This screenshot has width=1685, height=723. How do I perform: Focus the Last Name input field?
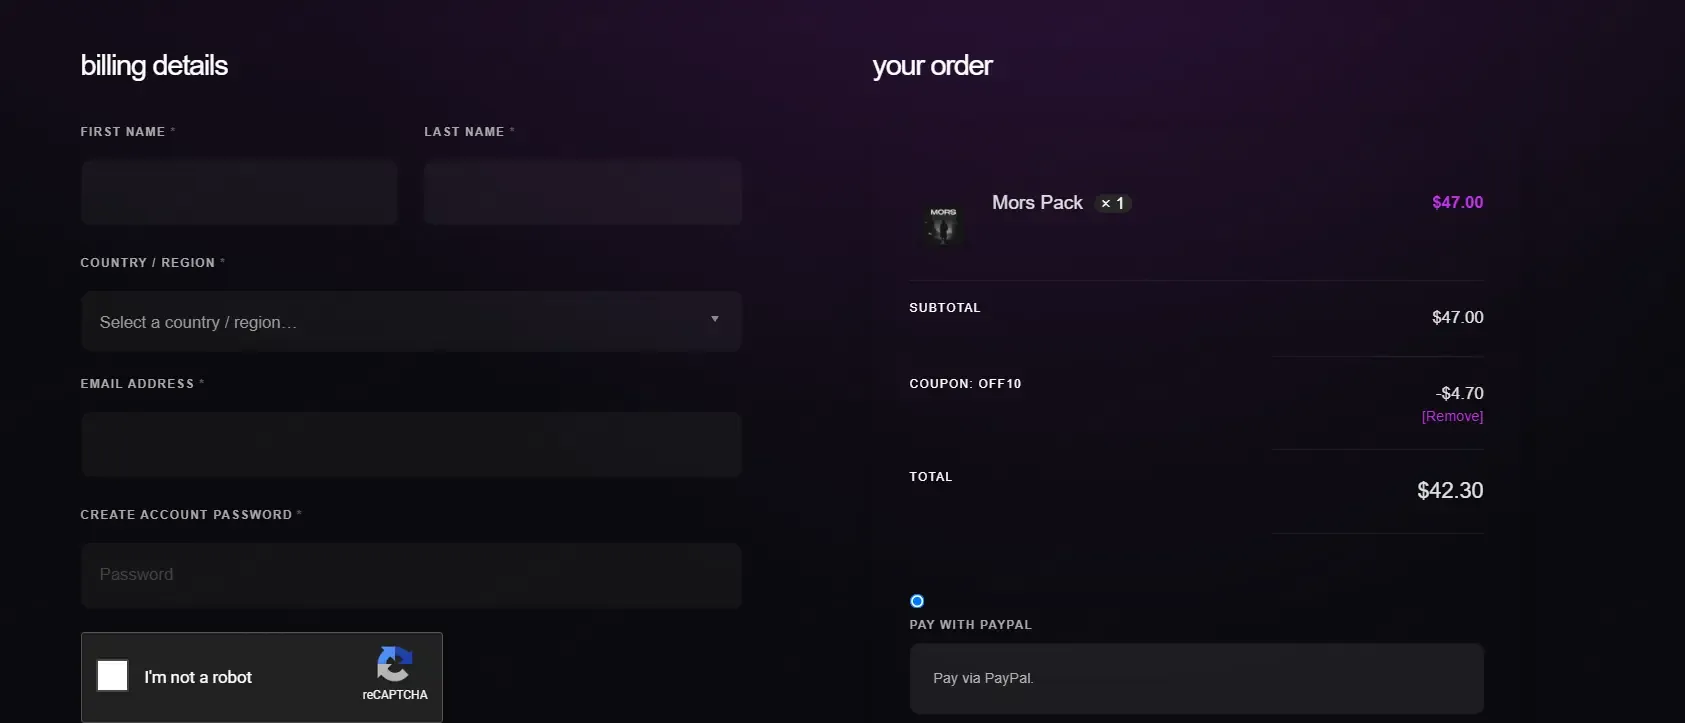583,192
